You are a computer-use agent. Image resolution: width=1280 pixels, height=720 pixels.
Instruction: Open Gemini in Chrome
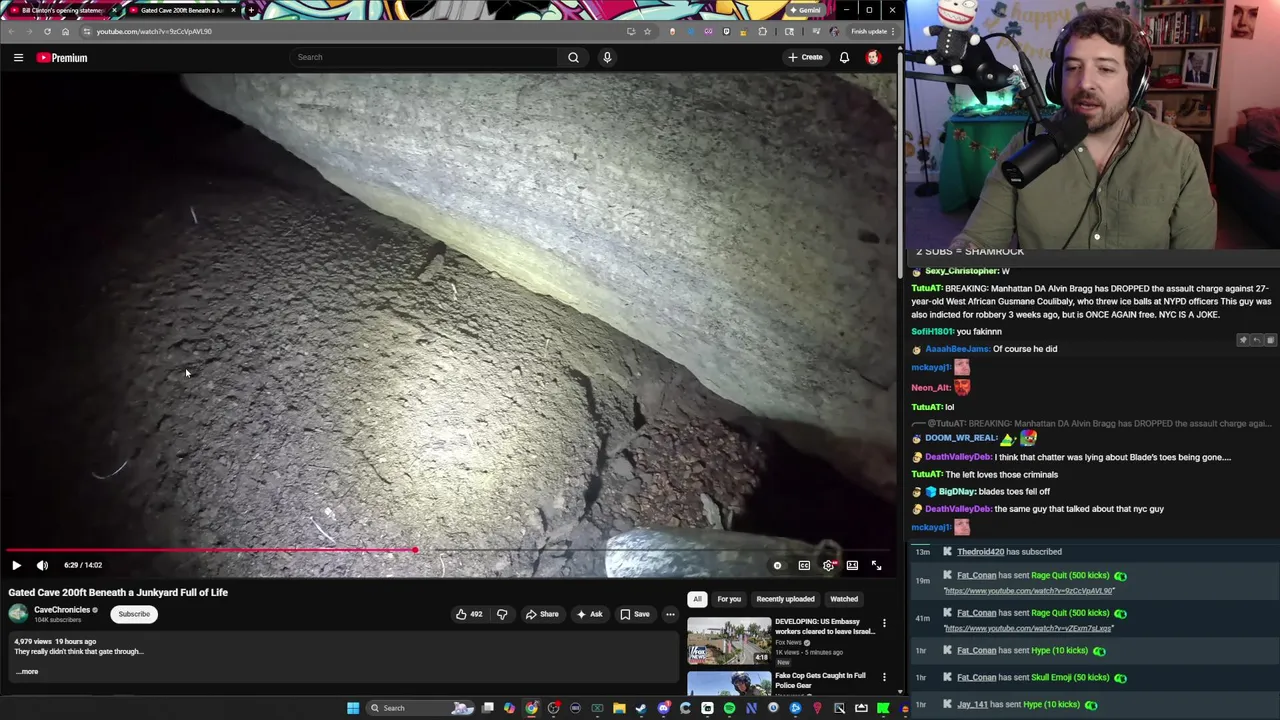tap(805, 10)
